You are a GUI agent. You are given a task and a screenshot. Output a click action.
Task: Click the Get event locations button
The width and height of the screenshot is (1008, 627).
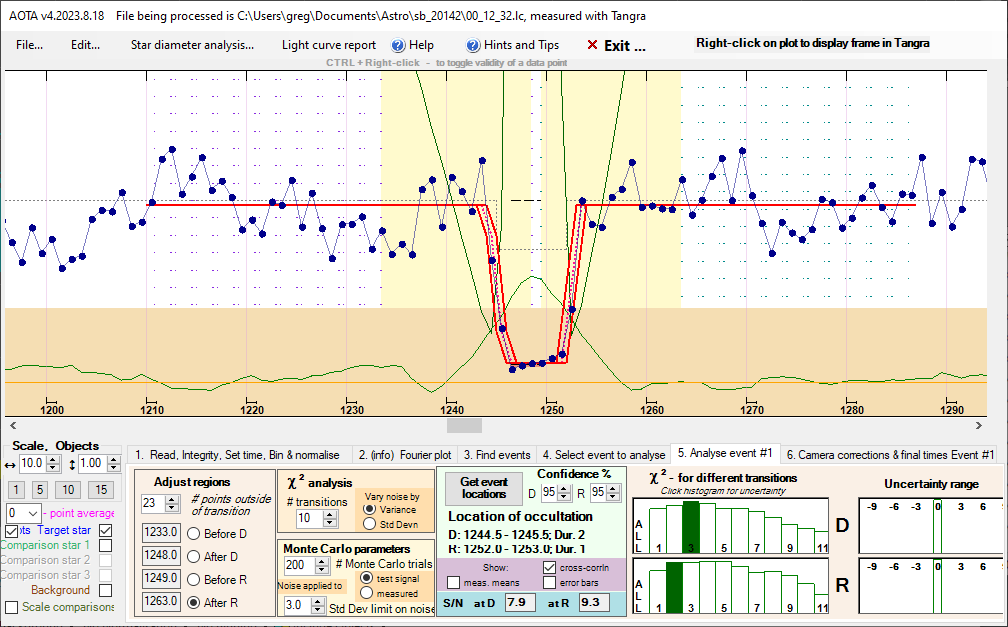click(x=484, y=488)
